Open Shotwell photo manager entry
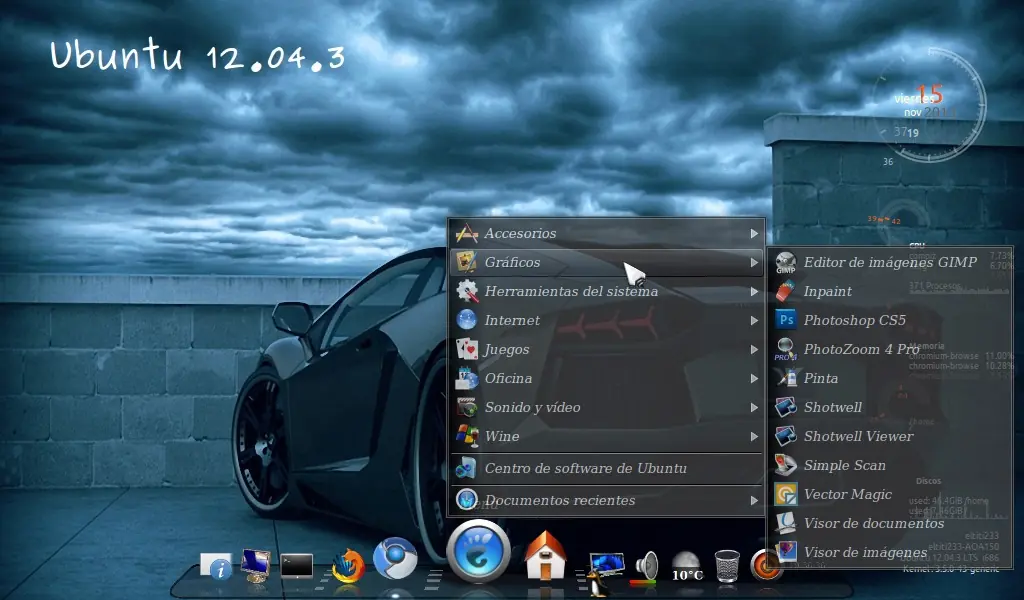 tap(890, 407)
